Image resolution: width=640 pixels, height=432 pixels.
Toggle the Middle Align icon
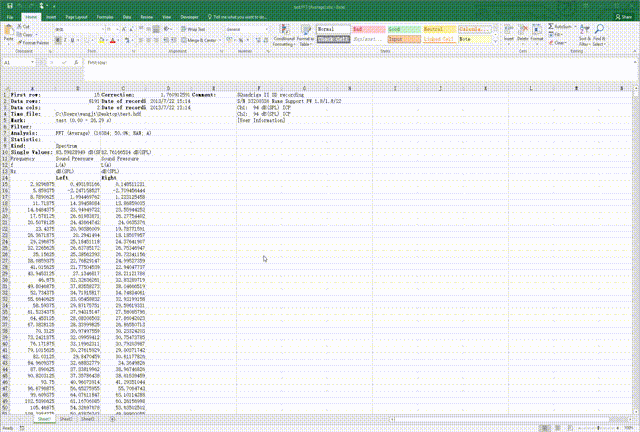coord(148,29)
